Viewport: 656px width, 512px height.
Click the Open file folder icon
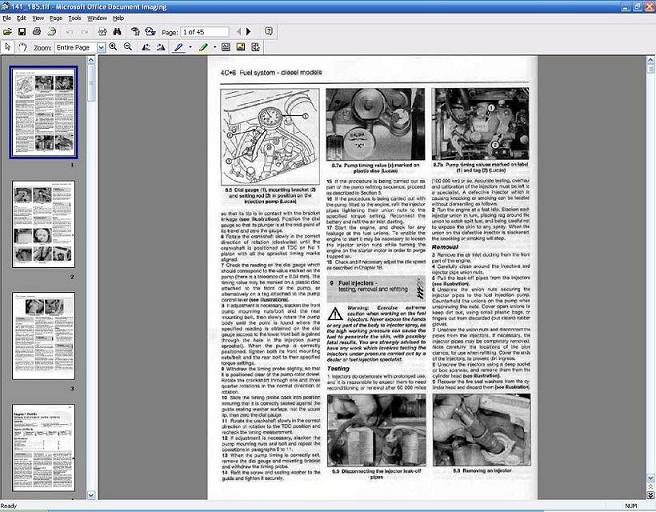[8, 32]
